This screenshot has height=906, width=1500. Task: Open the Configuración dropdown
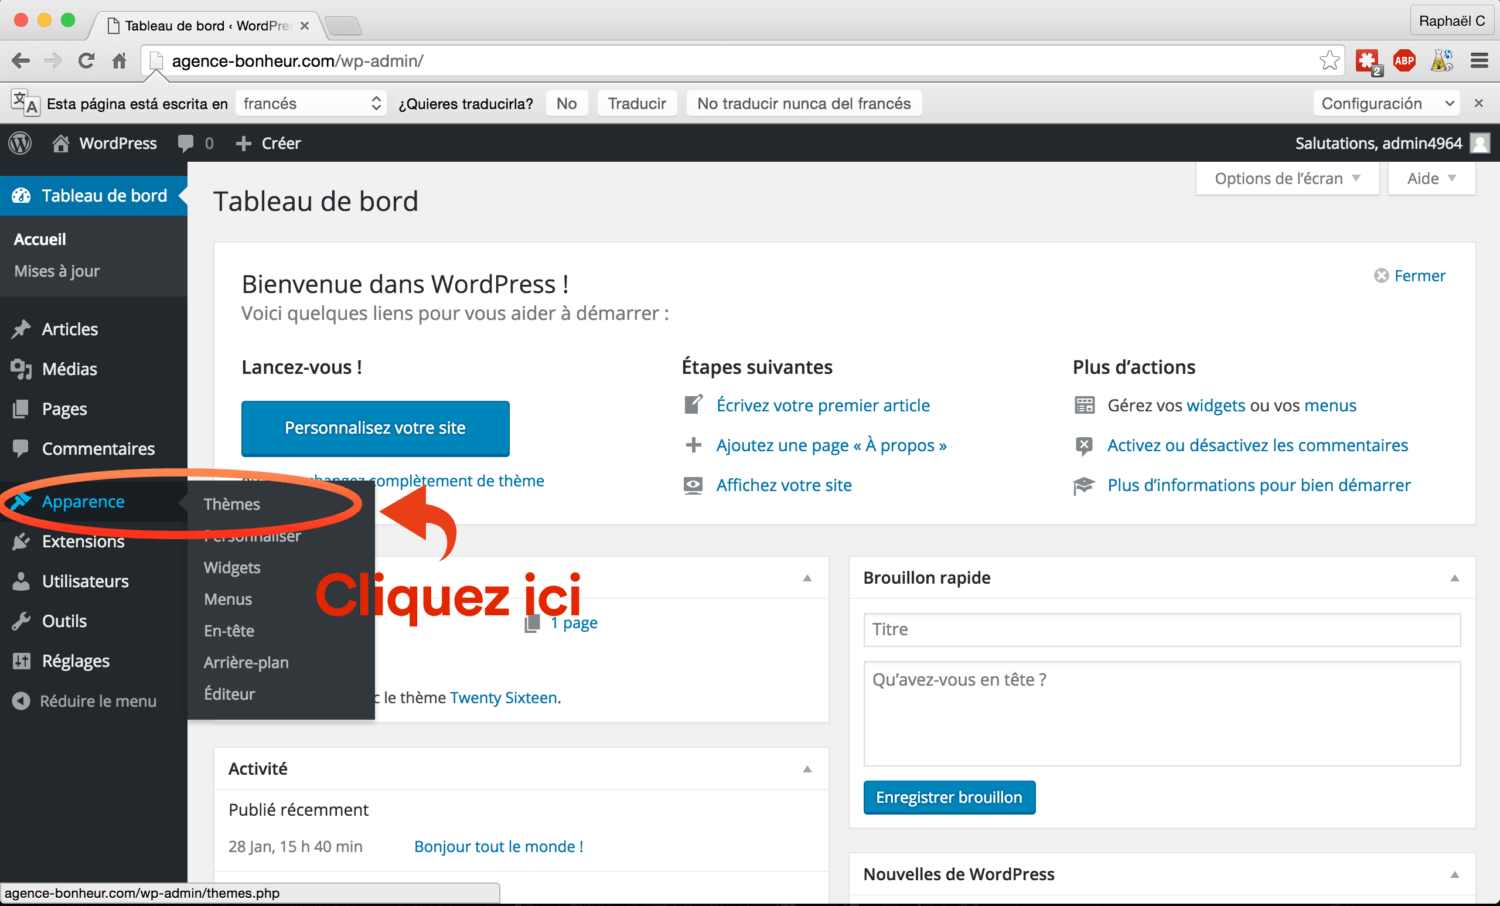(1386, 103)
